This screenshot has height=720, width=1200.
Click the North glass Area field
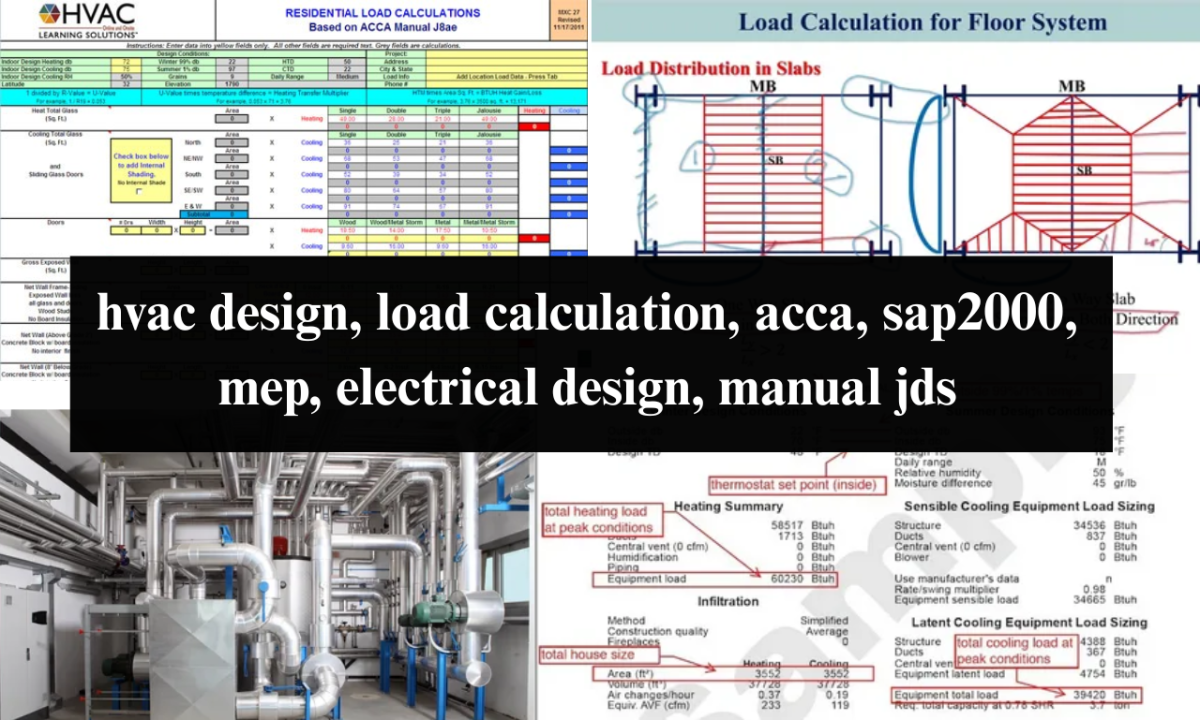pyautogui.click(x=232, y=142)
